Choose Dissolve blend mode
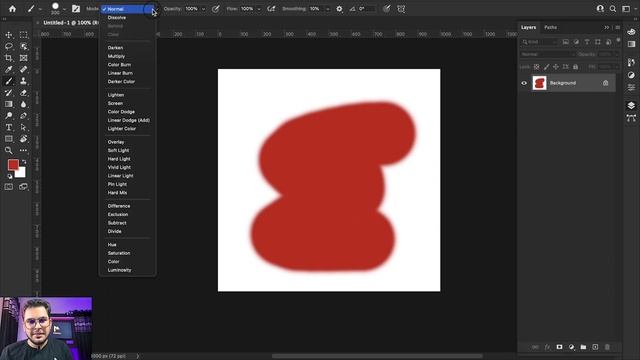640x360 pixels. tap(117, 18)
